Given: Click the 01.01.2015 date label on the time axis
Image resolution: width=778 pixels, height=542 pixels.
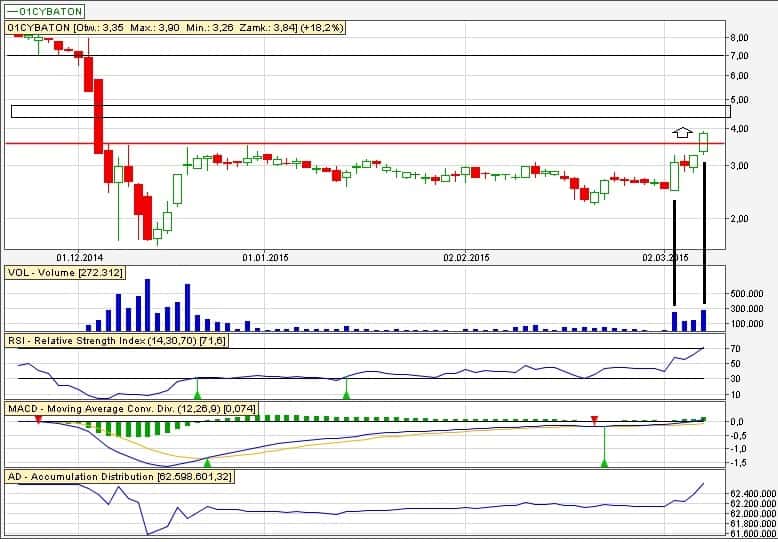Looking at the screenshot, I should tap(263, 257).
